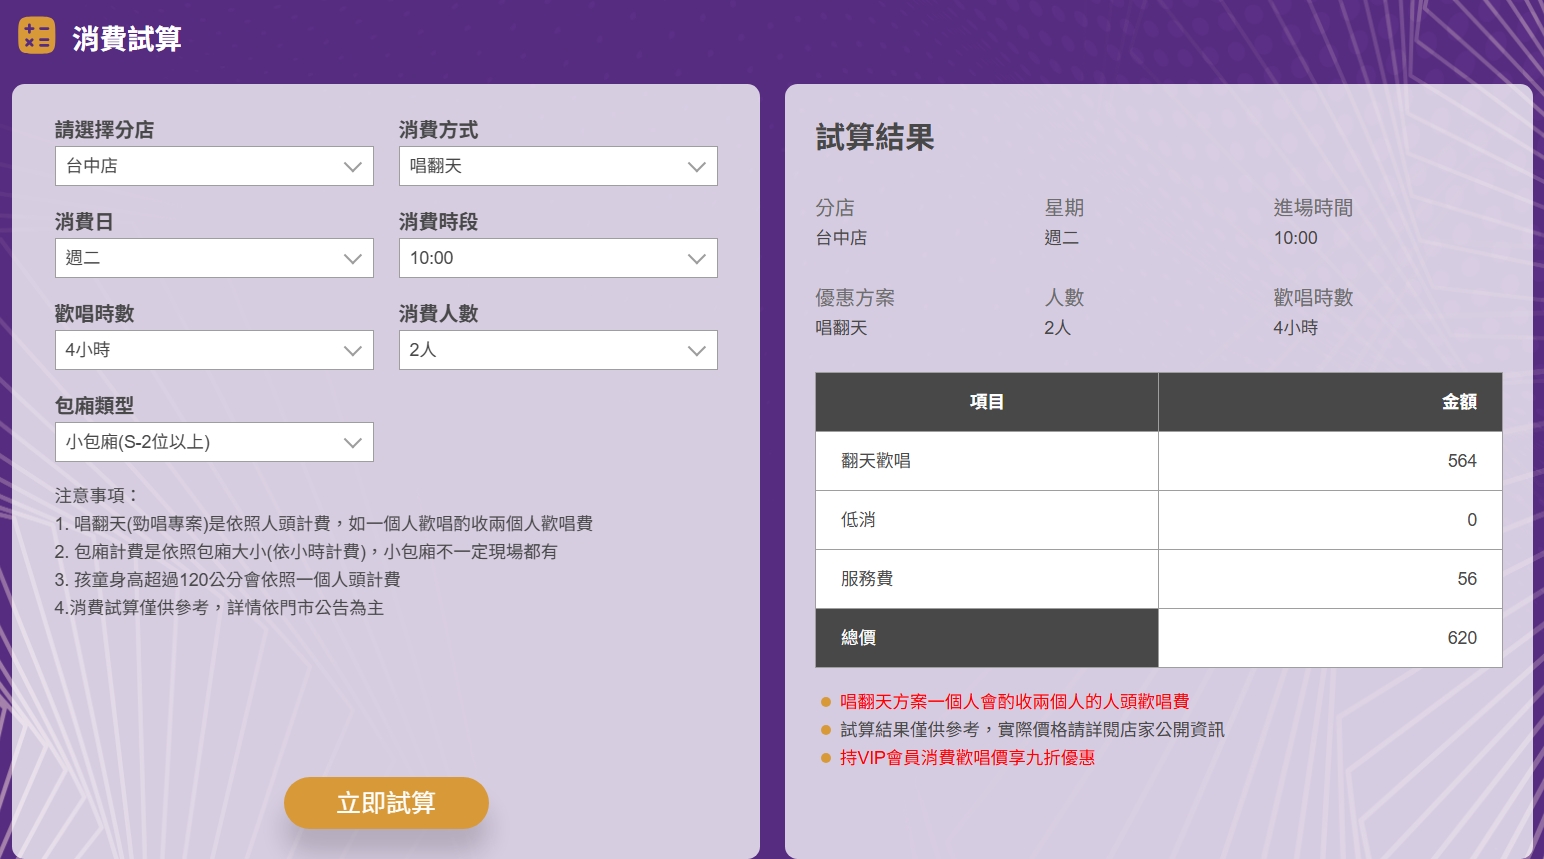This screenshot has width=1544, height=859.
Task: Click the total price 620
Action: (1462, 638)
